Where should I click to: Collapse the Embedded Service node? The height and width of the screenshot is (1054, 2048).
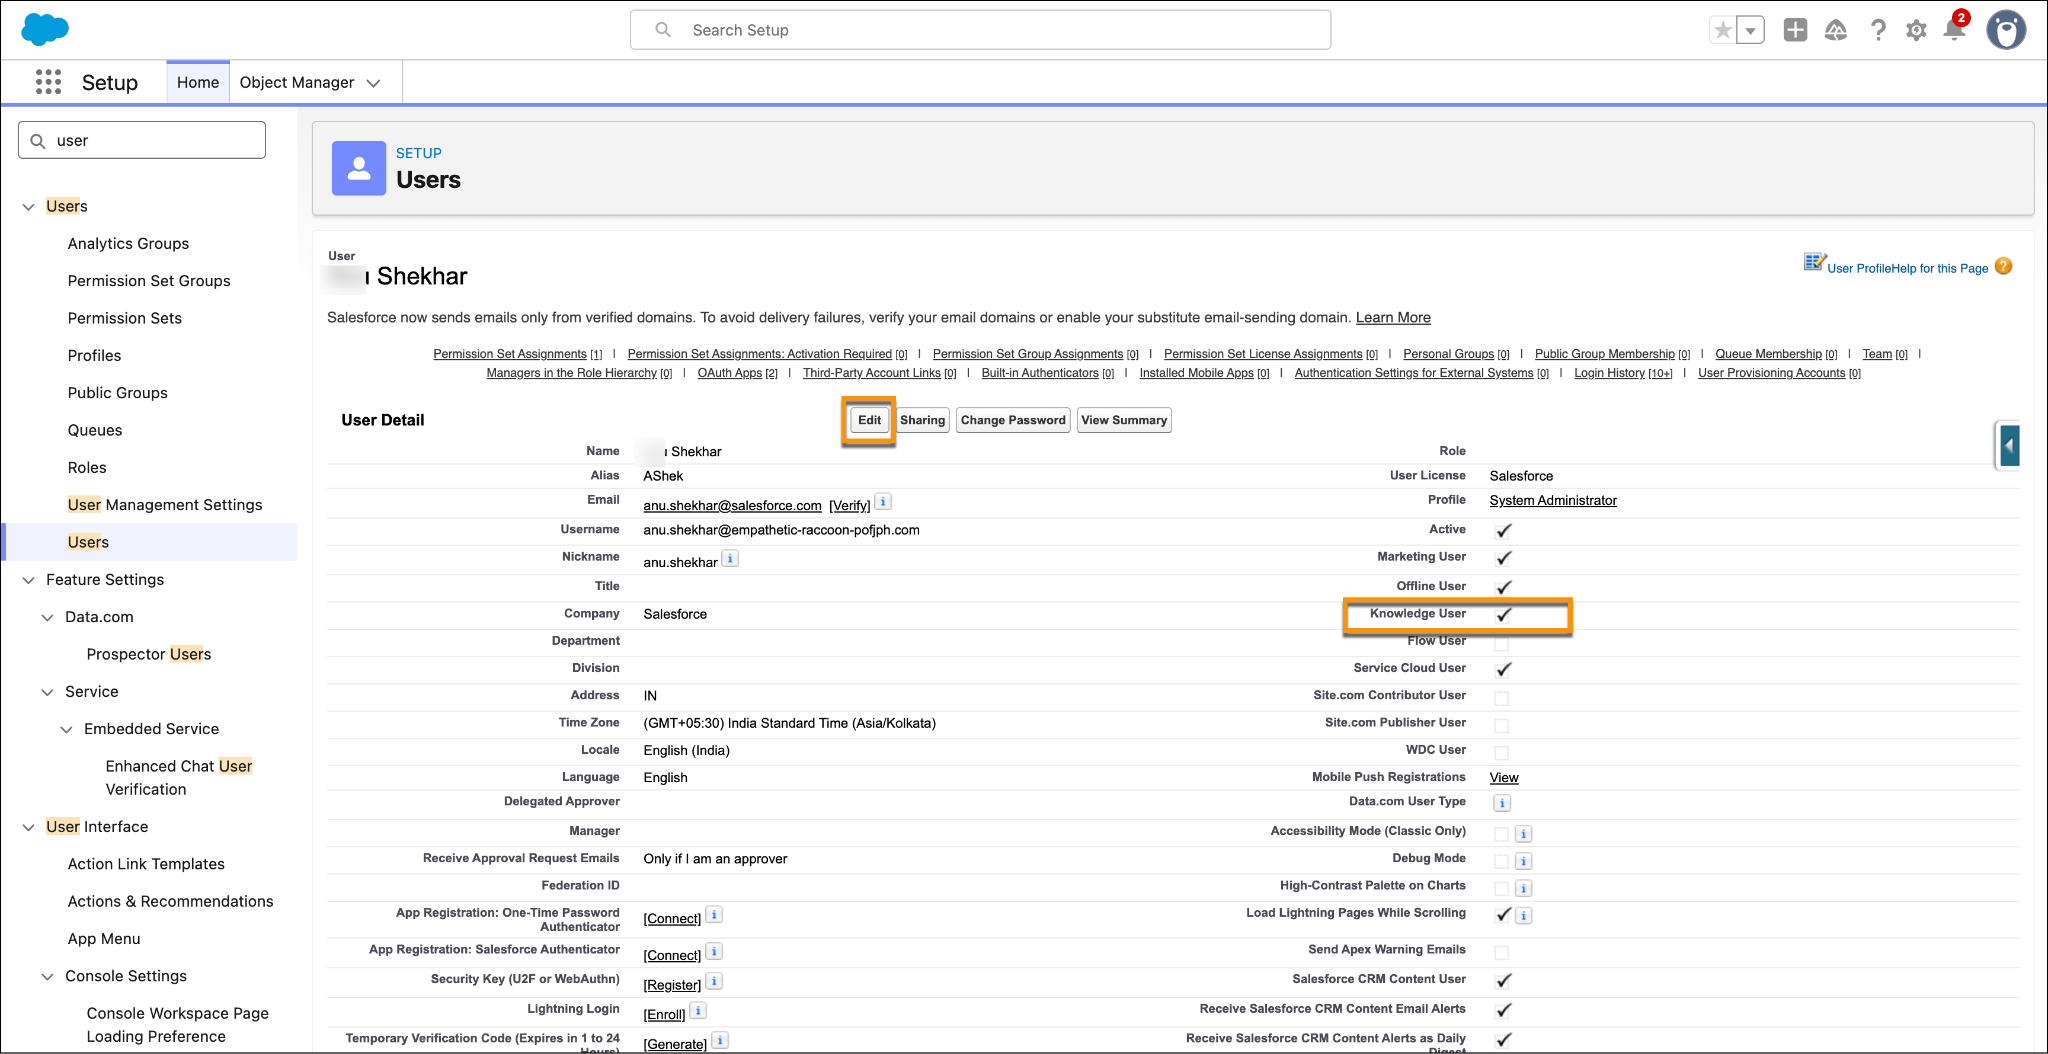pyautogui.click(x=66, y=730)
